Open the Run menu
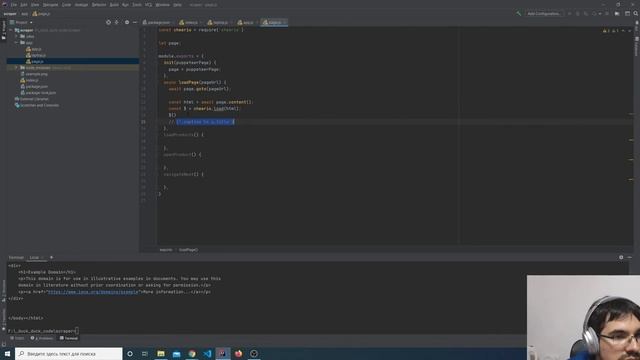 (125, 5)
